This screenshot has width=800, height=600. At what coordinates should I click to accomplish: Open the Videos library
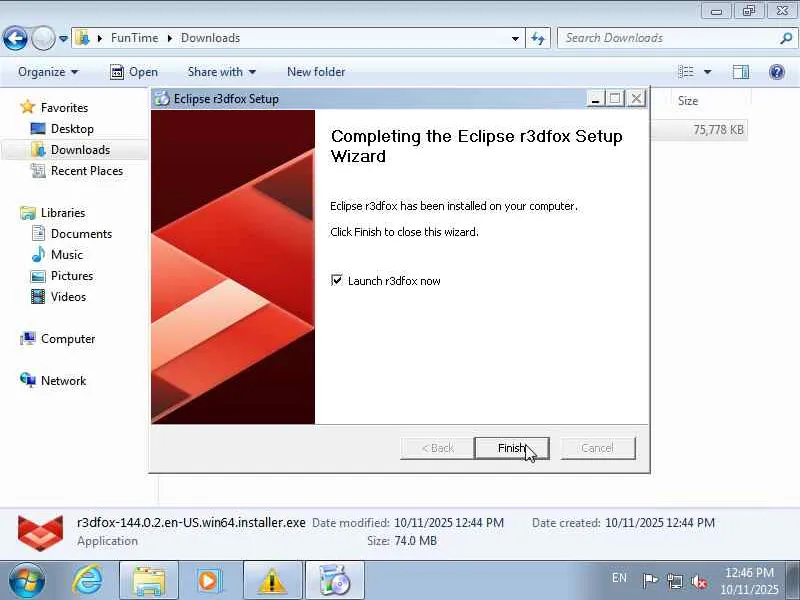68,296
